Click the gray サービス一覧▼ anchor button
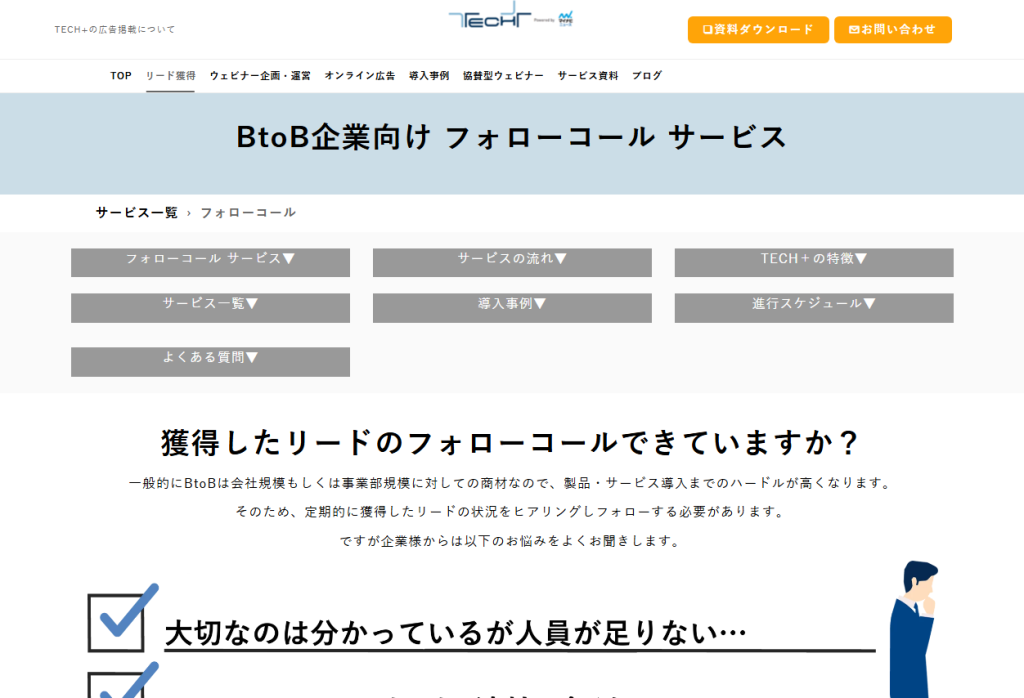The image size is (1024, 698). pyautogui.click(x=210, y=307)
